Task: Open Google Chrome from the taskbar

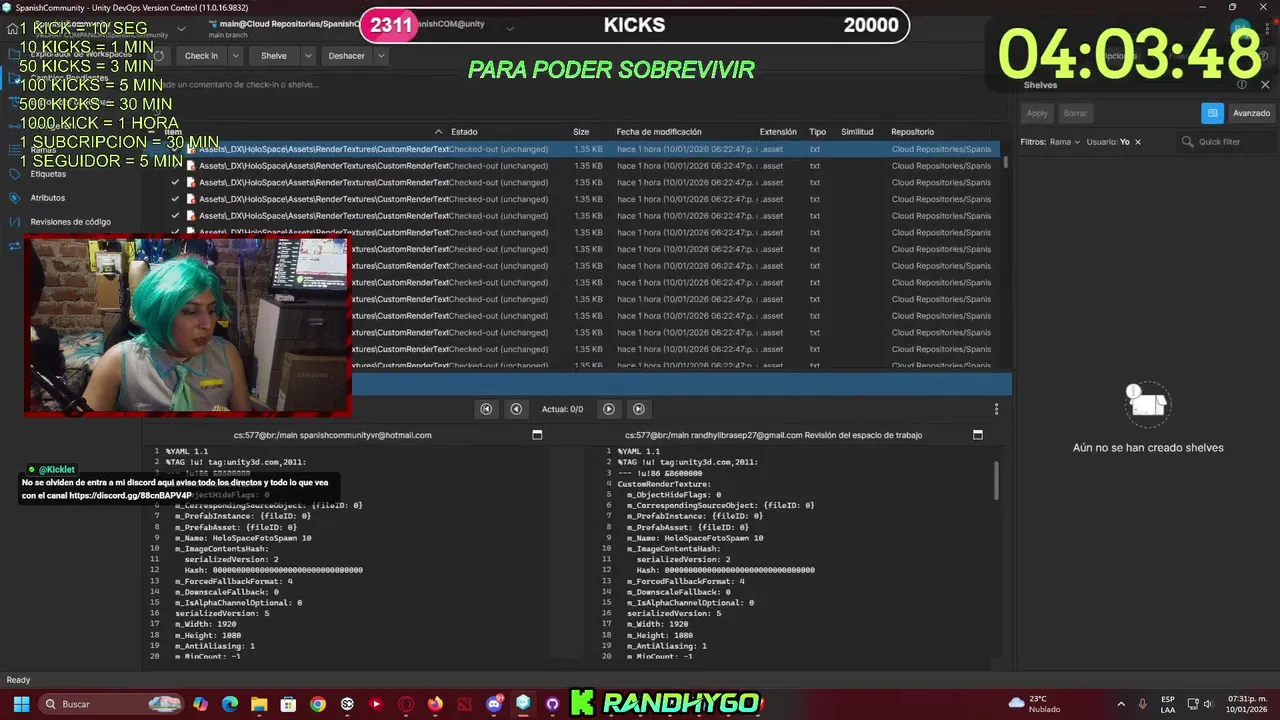Action: click(x=318, y=704)
